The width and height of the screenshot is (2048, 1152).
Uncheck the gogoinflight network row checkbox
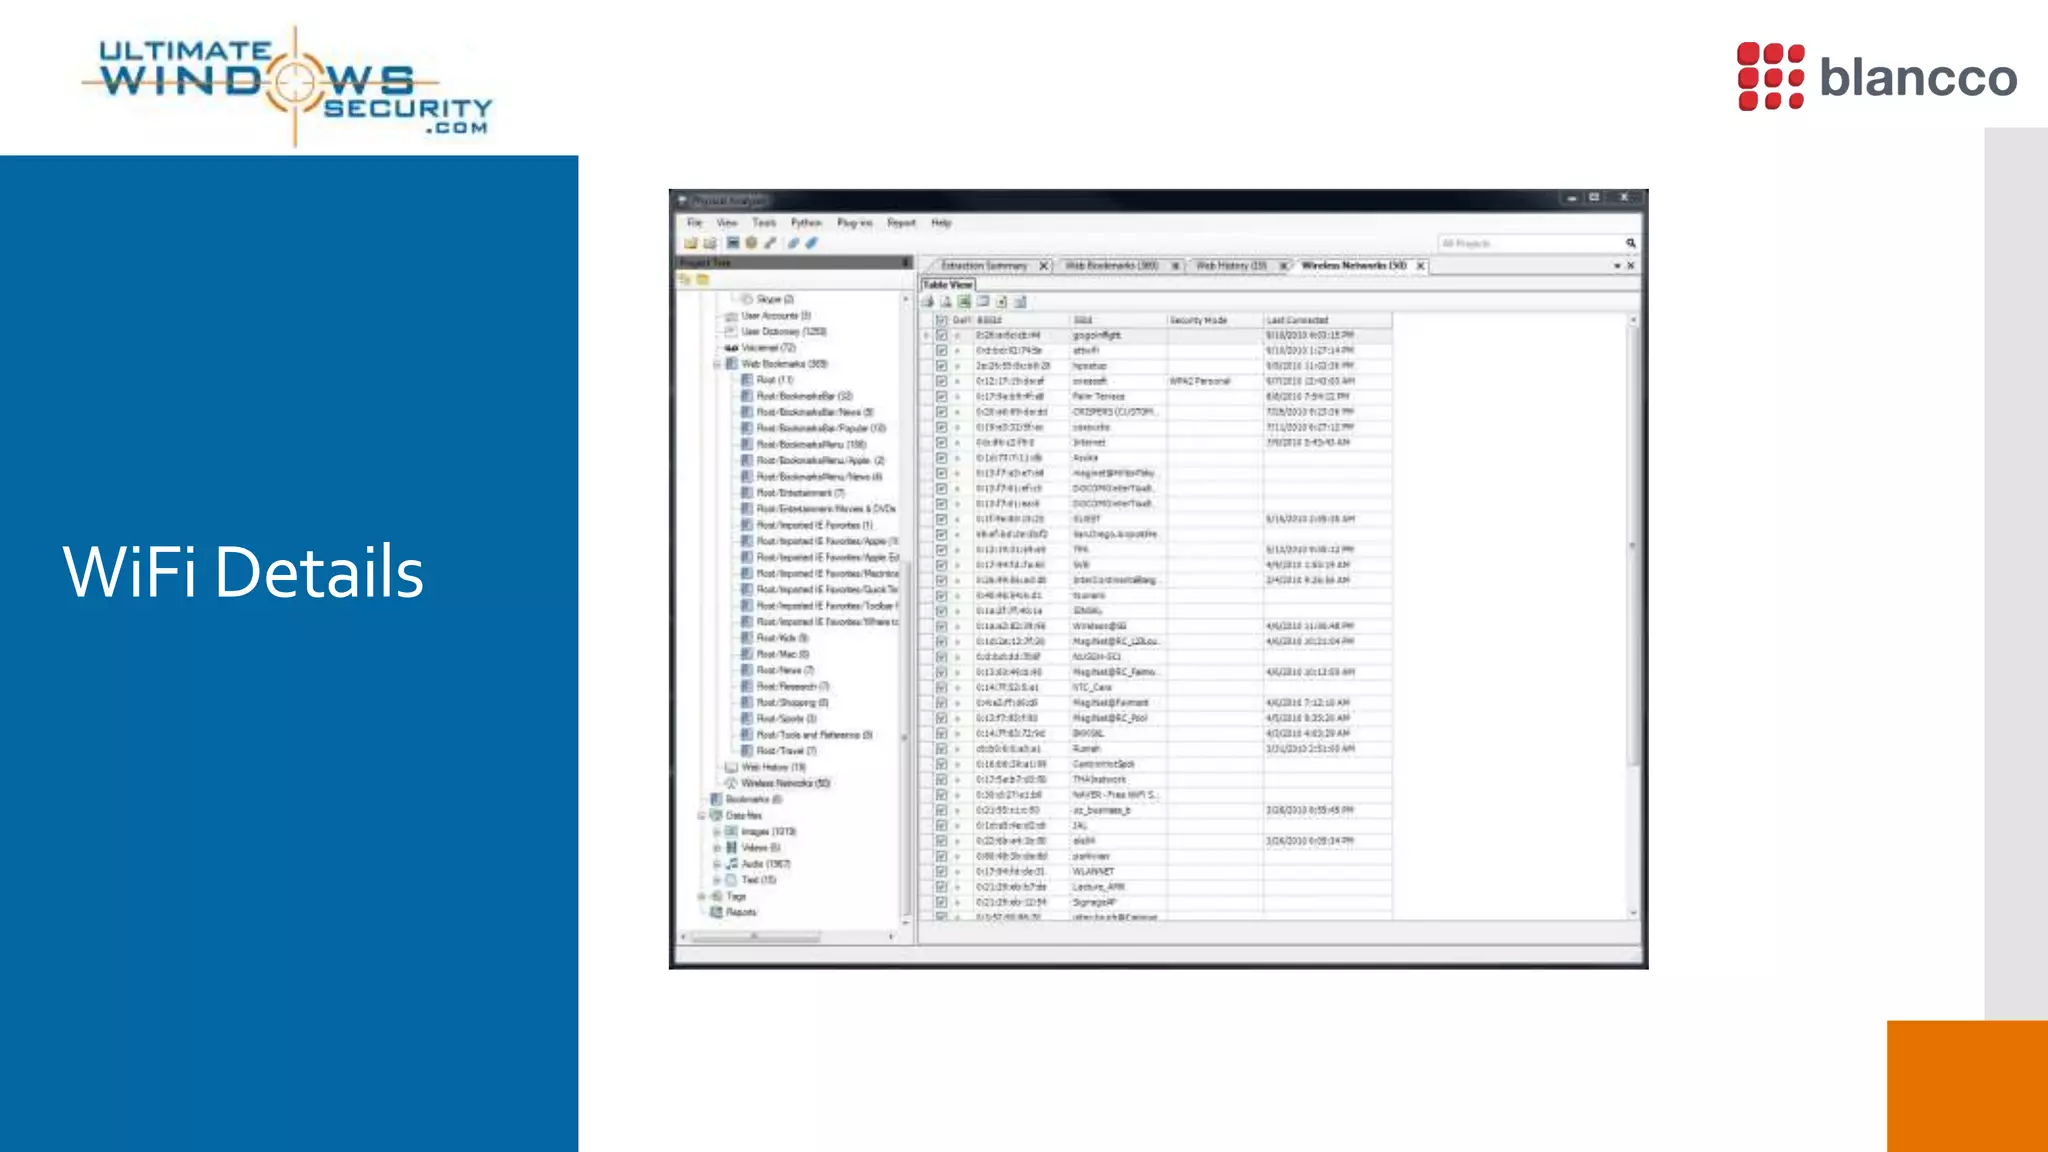pyautogui.click(x=941, y=336)
